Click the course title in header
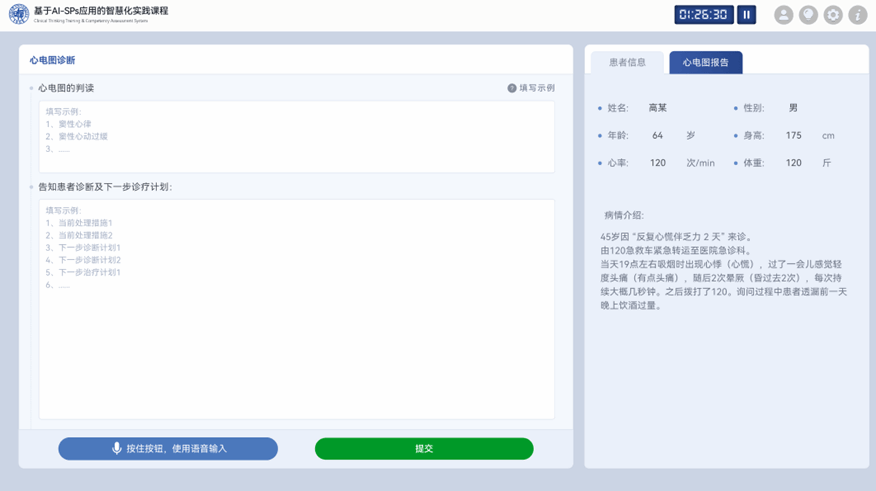The image size is (876, 491). point(101,11)
